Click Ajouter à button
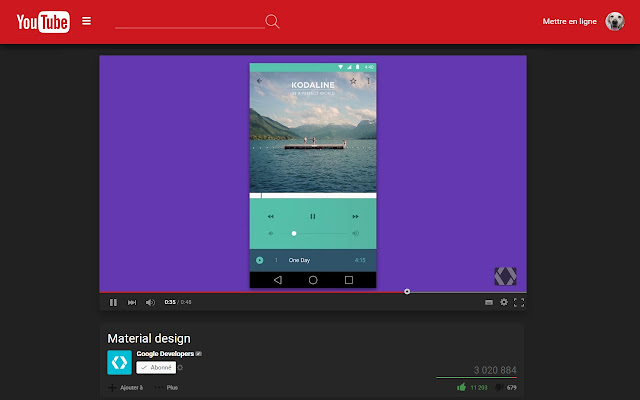Image resolution: width=640 pixels, height=400 pixels. [126, 387]
